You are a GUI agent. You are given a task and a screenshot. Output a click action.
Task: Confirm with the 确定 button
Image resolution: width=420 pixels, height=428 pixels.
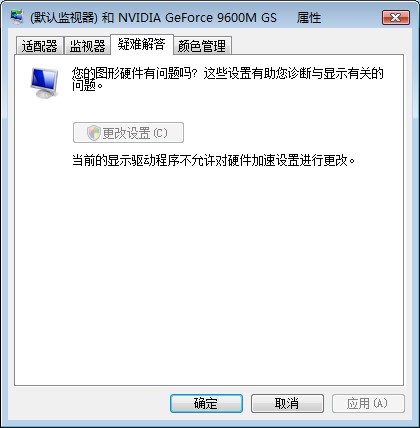(206, 404)
